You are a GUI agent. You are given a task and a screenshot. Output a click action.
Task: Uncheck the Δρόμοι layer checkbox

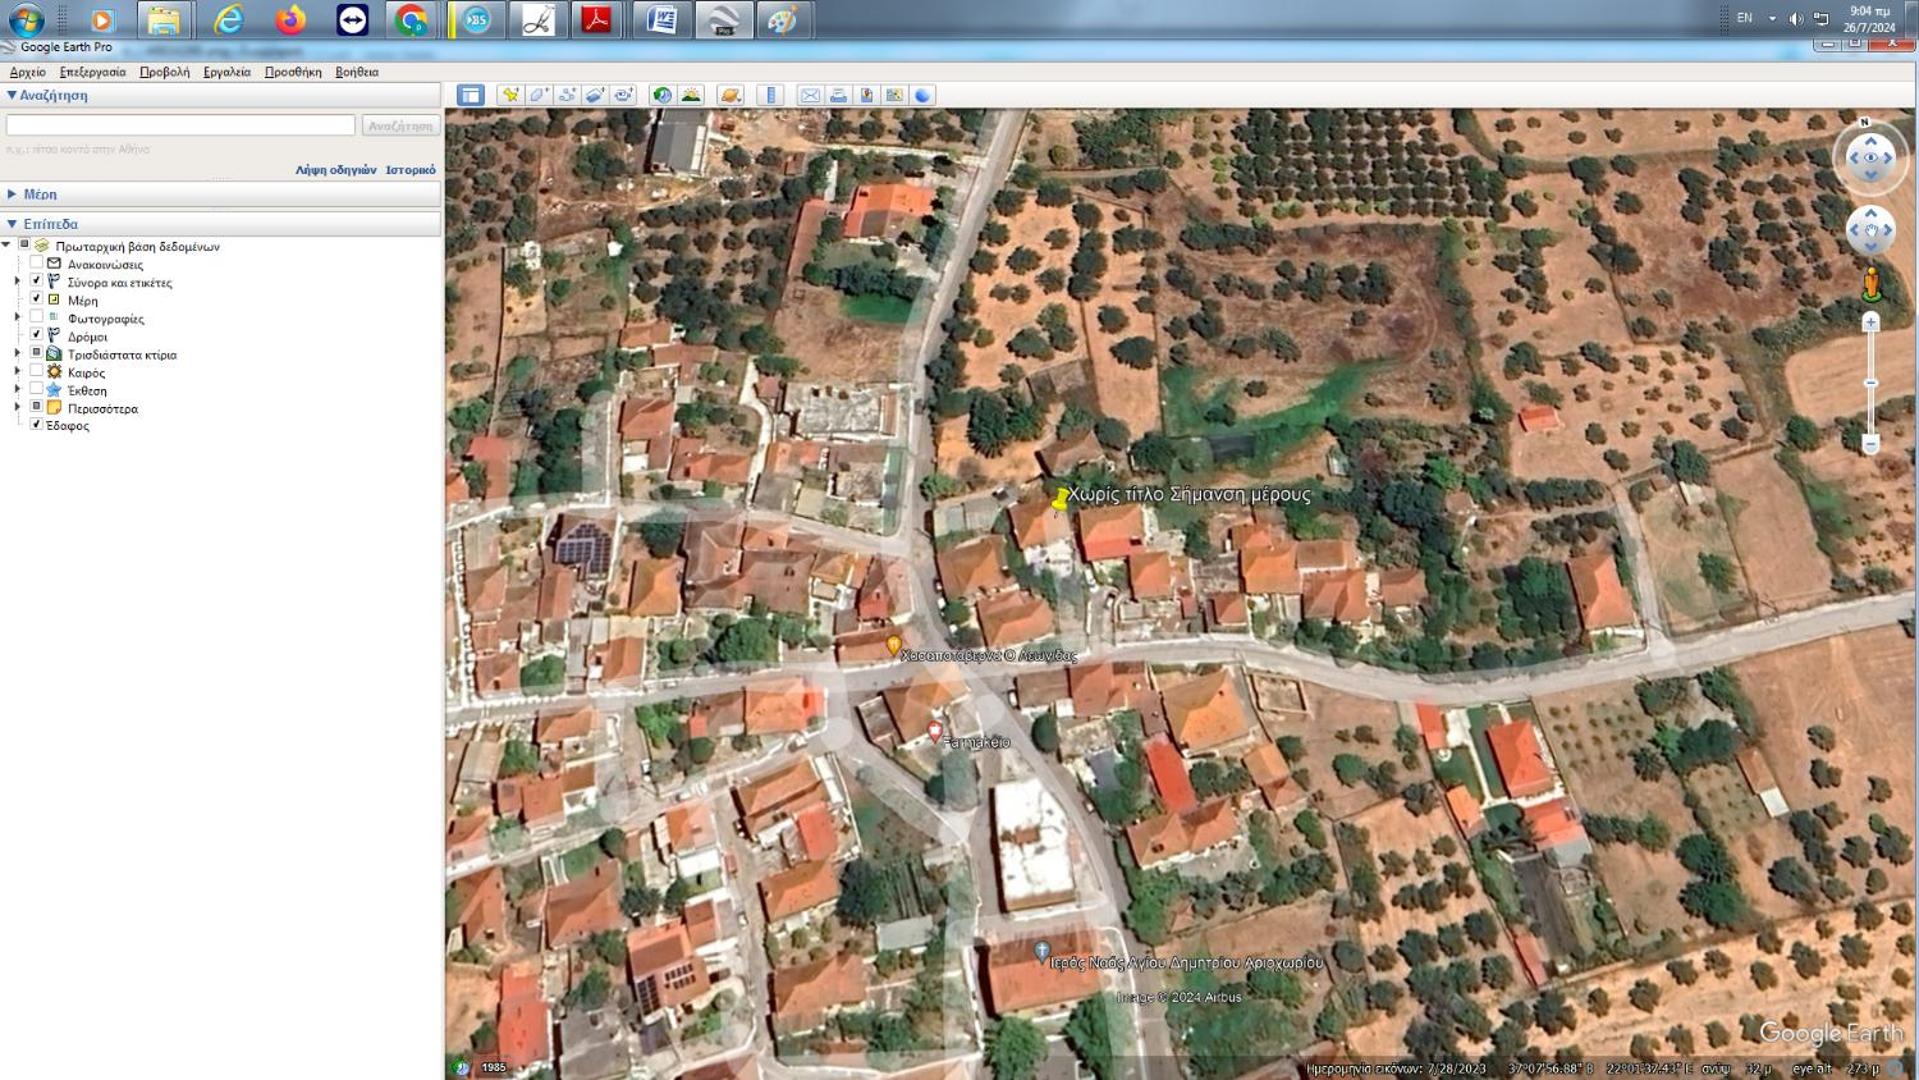[x=36, y=335]
